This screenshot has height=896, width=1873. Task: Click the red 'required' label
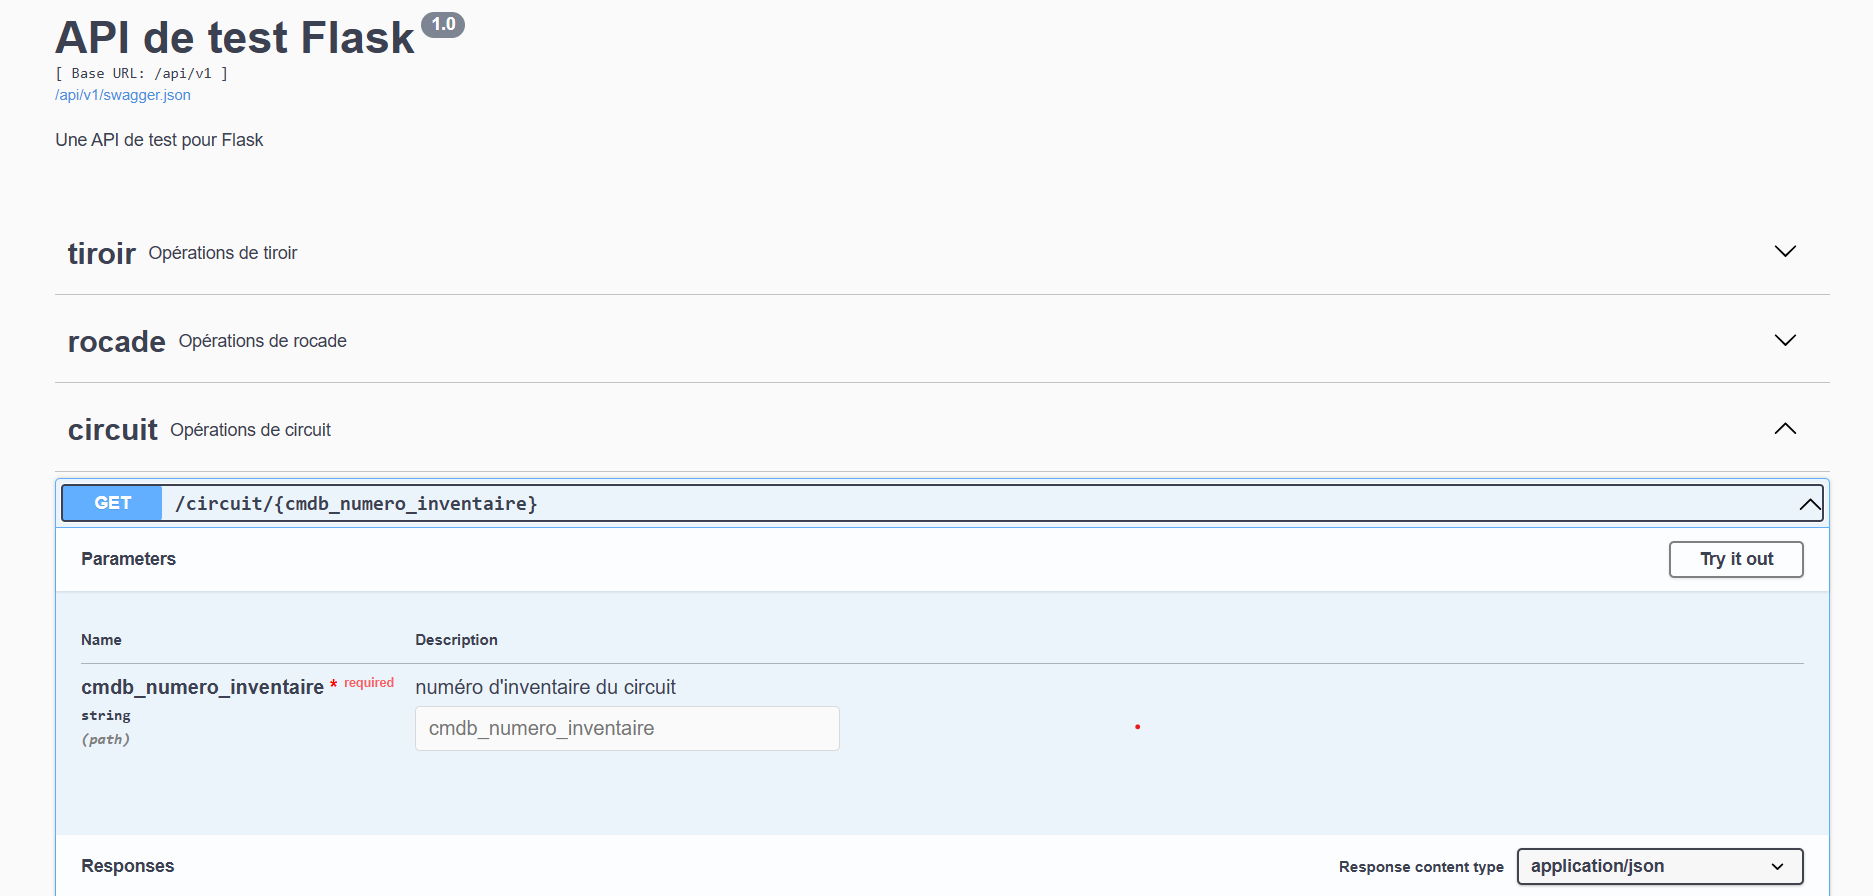click(x=369, y=683)
